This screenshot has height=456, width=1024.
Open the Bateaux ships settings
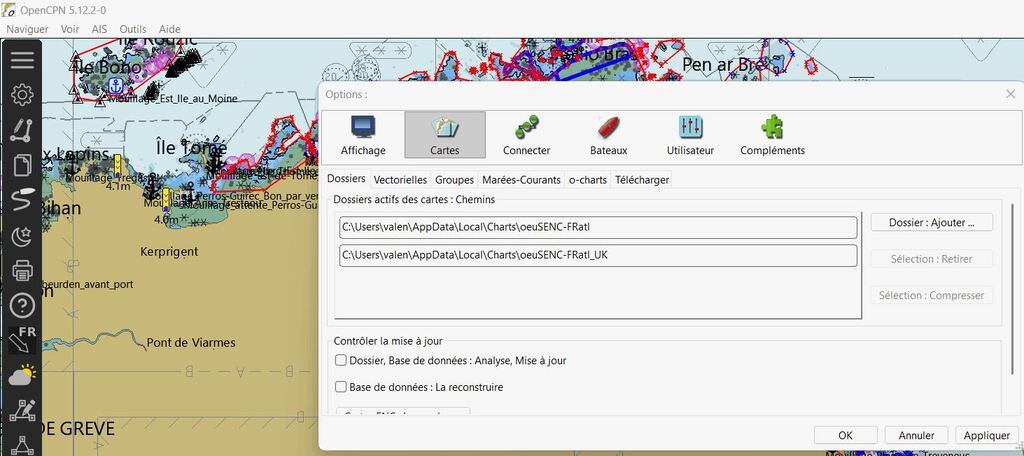tap(608, 135)
